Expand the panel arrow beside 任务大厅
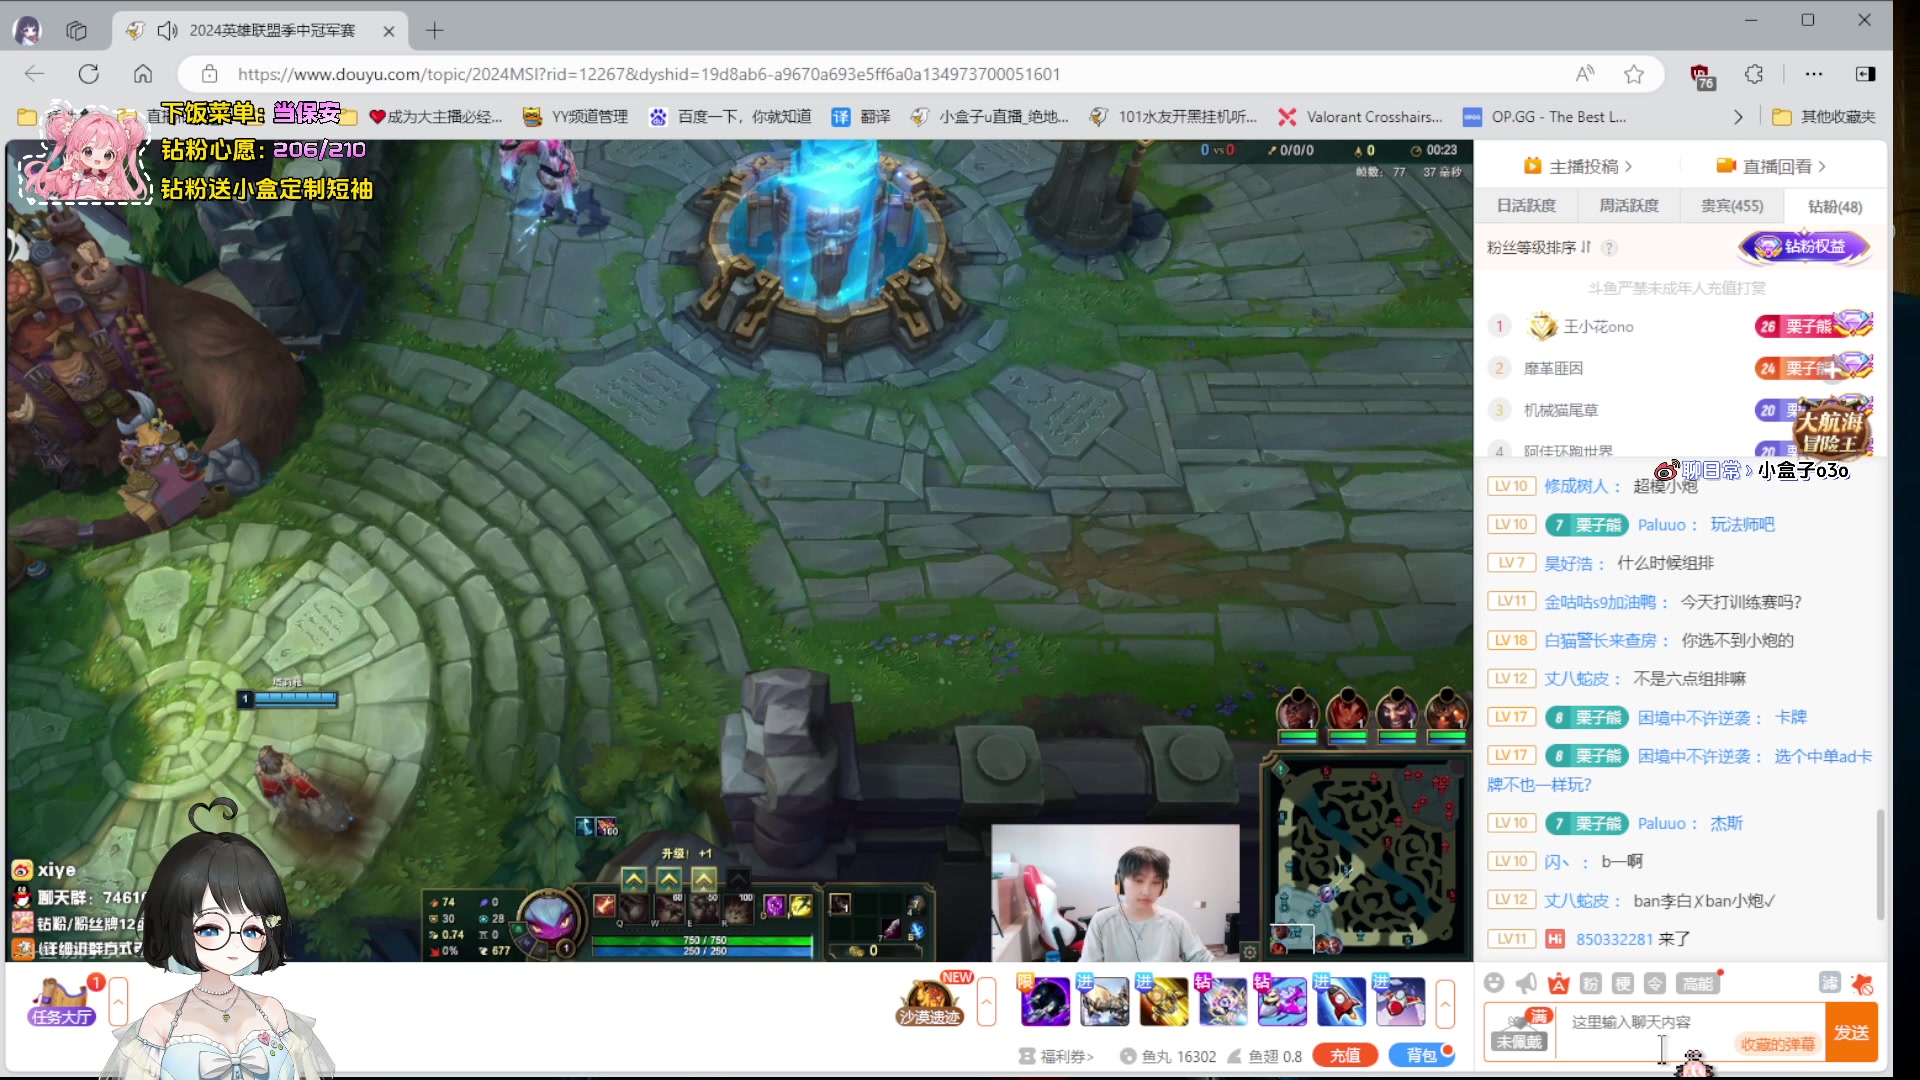 tap(118, 1002)
